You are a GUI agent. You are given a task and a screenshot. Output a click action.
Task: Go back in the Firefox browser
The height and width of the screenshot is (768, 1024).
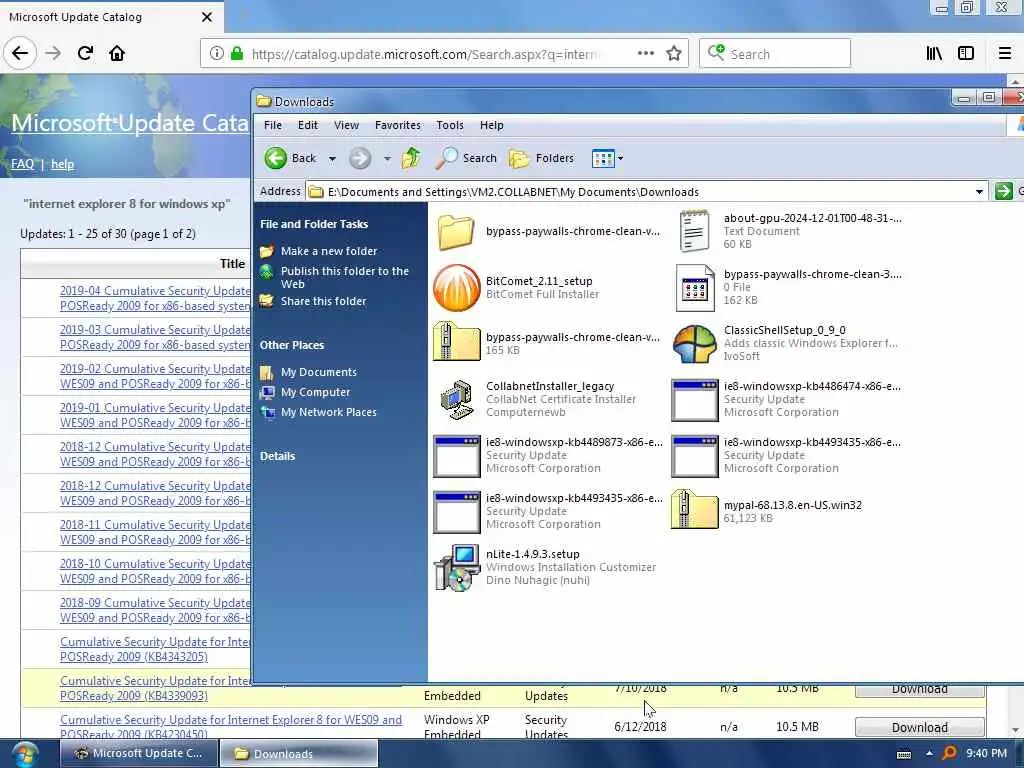point(20,54)
